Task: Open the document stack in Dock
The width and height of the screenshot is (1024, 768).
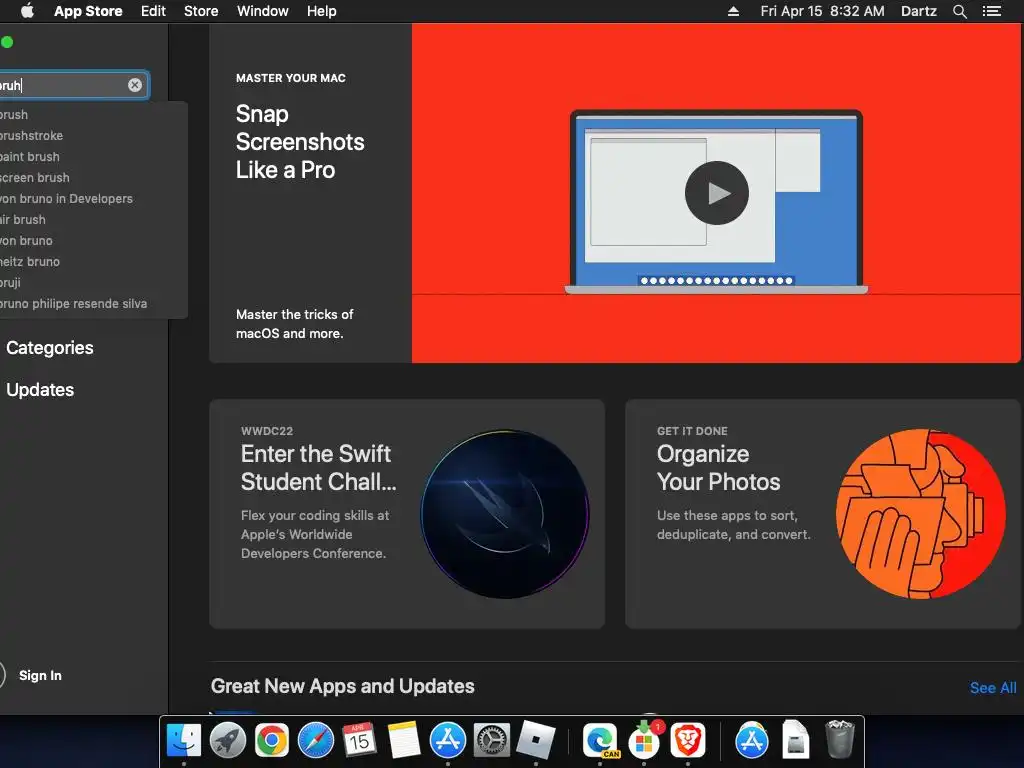Action: tap(795, 740)
